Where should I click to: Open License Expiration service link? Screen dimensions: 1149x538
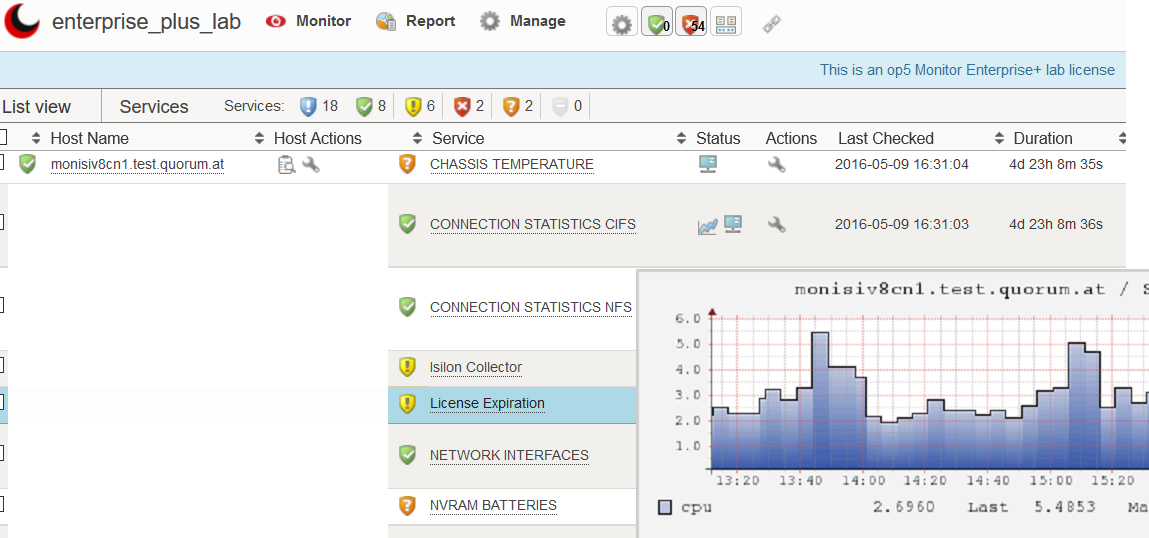pos(487,403)
